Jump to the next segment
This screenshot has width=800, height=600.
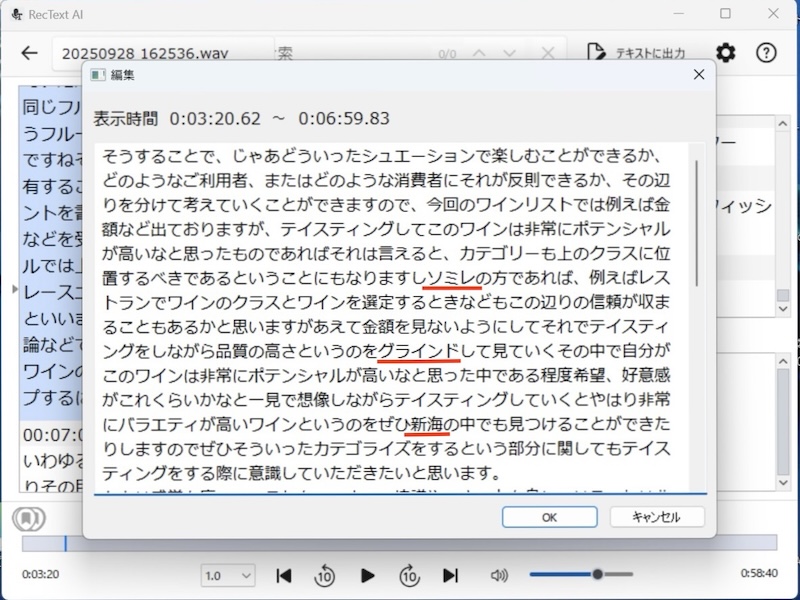point(450,575)
